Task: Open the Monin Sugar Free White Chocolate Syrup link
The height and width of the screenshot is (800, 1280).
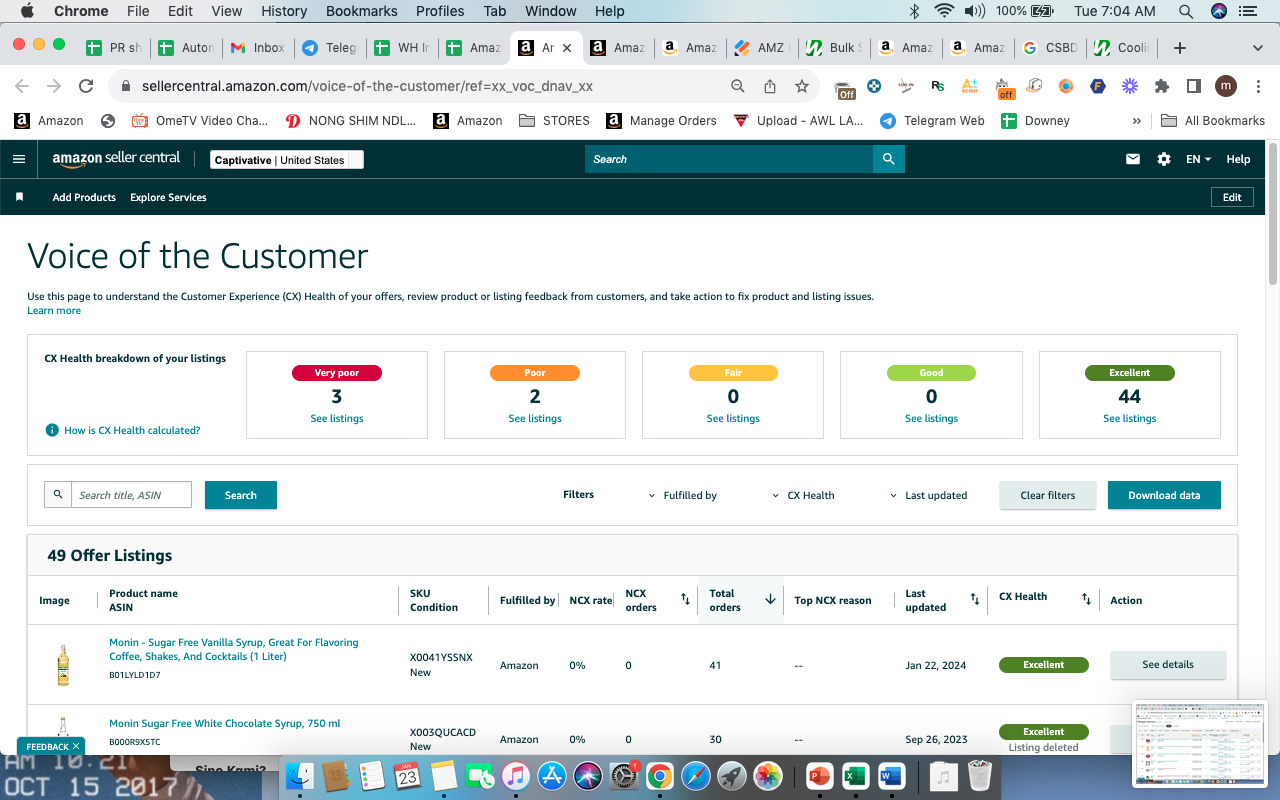Action: pos(225,723)
